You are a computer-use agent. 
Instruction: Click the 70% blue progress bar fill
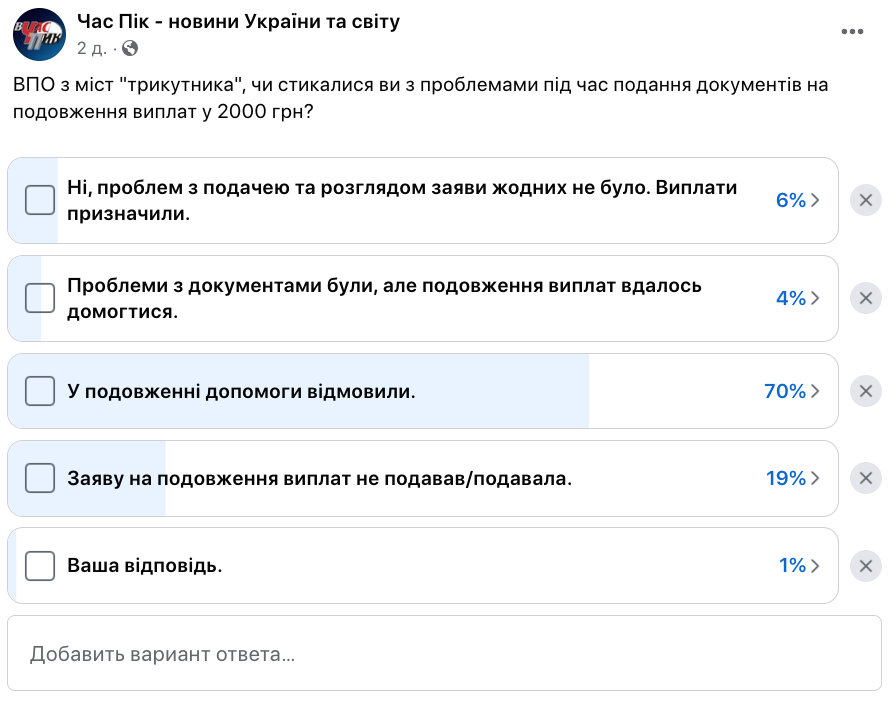[x=300, y=391]
